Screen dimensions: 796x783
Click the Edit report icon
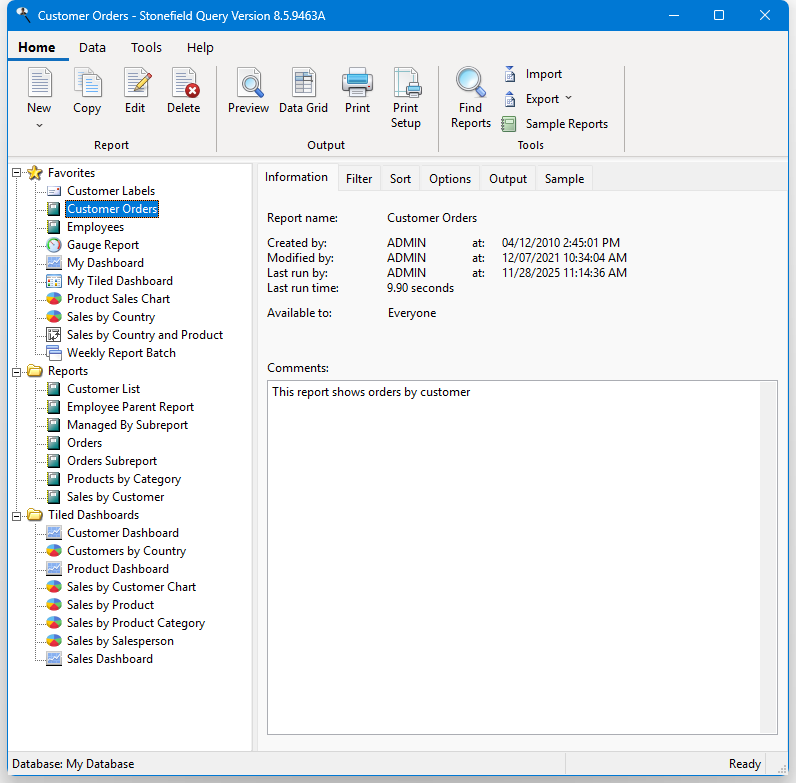135,85
